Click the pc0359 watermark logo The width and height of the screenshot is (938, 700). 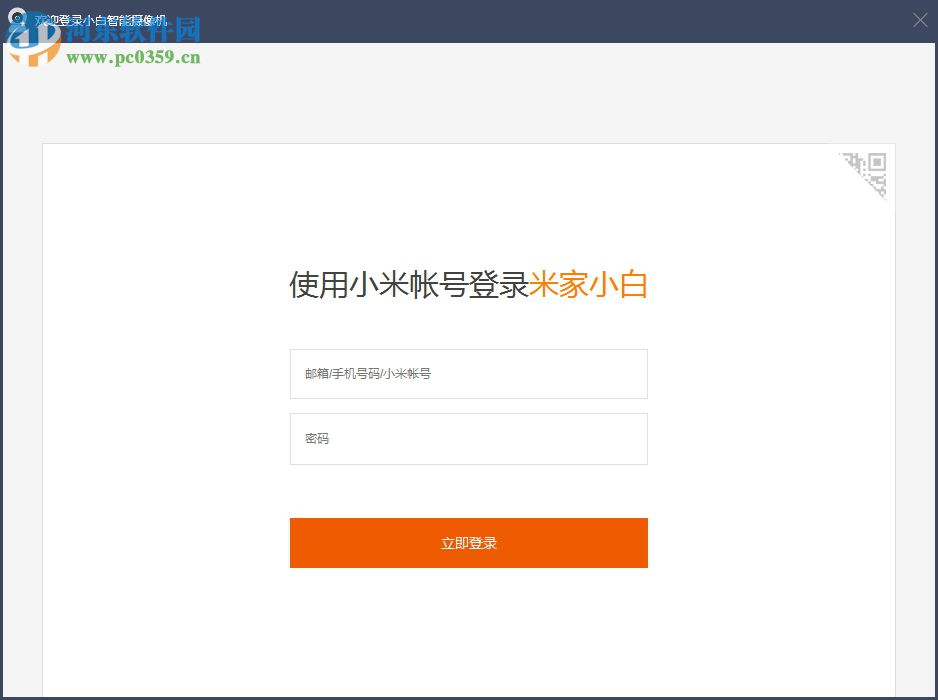click(x=35, y=42)
